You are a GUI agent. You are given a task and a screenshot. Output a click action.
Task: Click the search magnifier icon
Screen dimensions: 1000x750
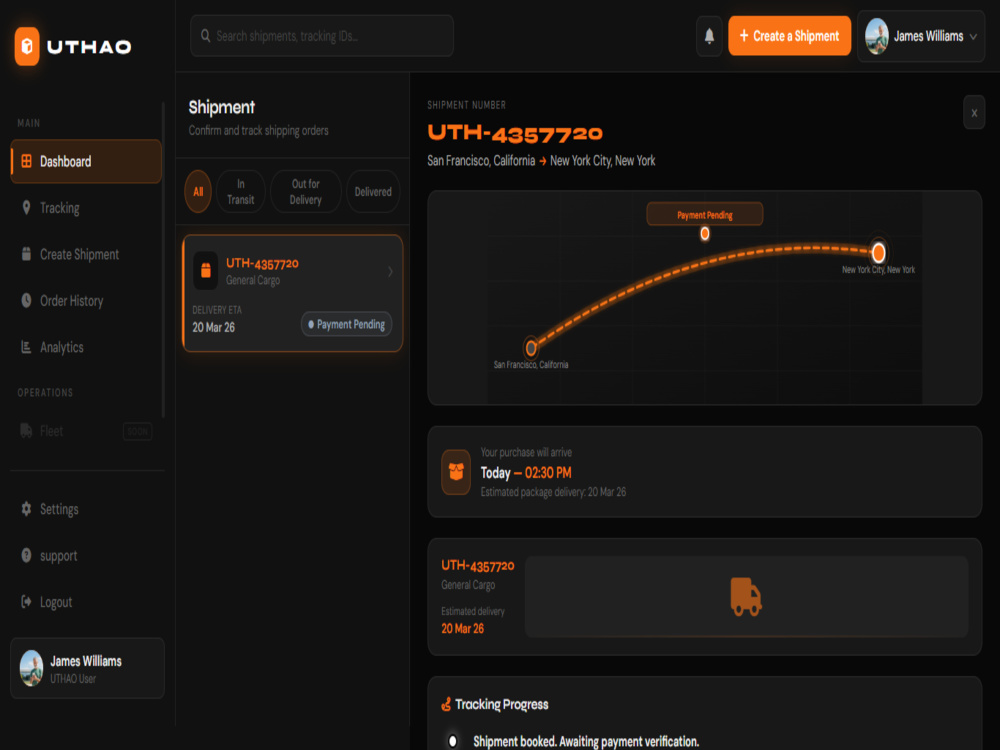205,36
